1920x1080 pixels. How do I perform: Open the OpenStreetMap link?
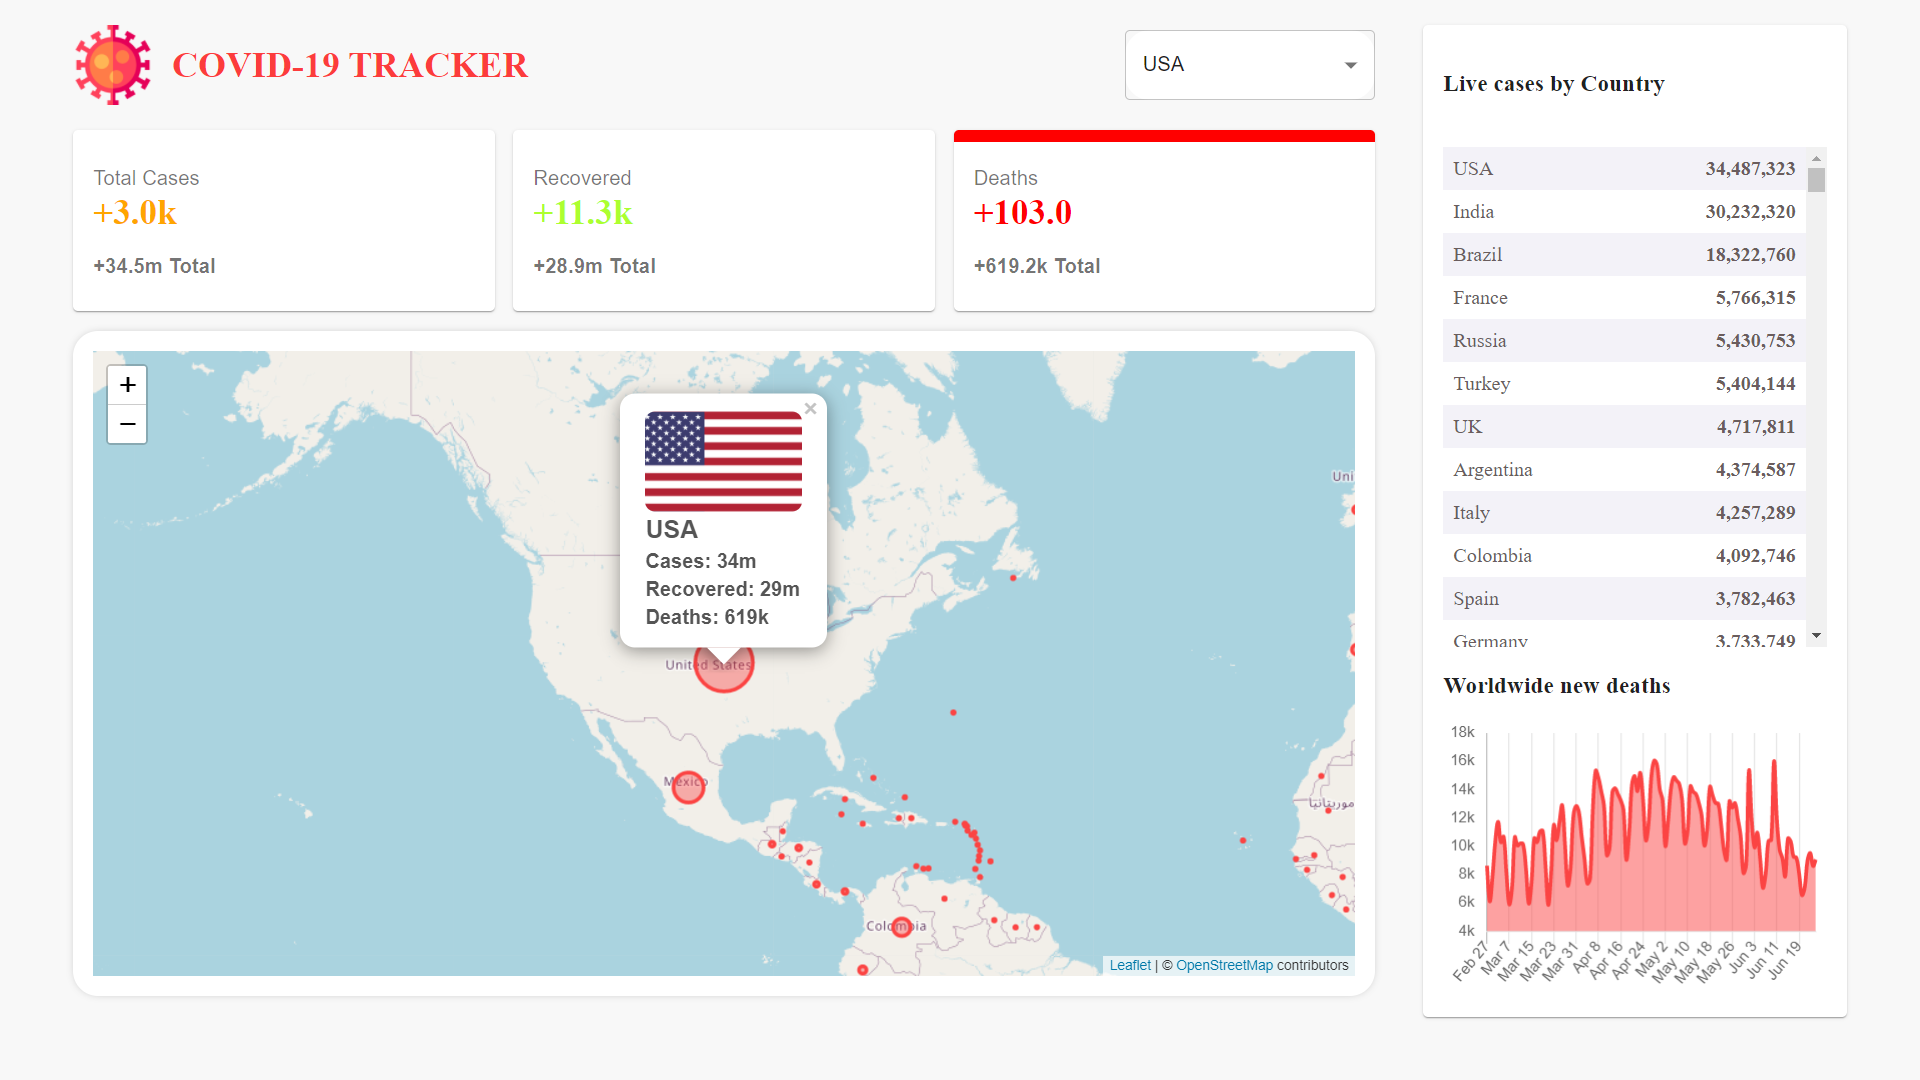tap(1224, 965)
